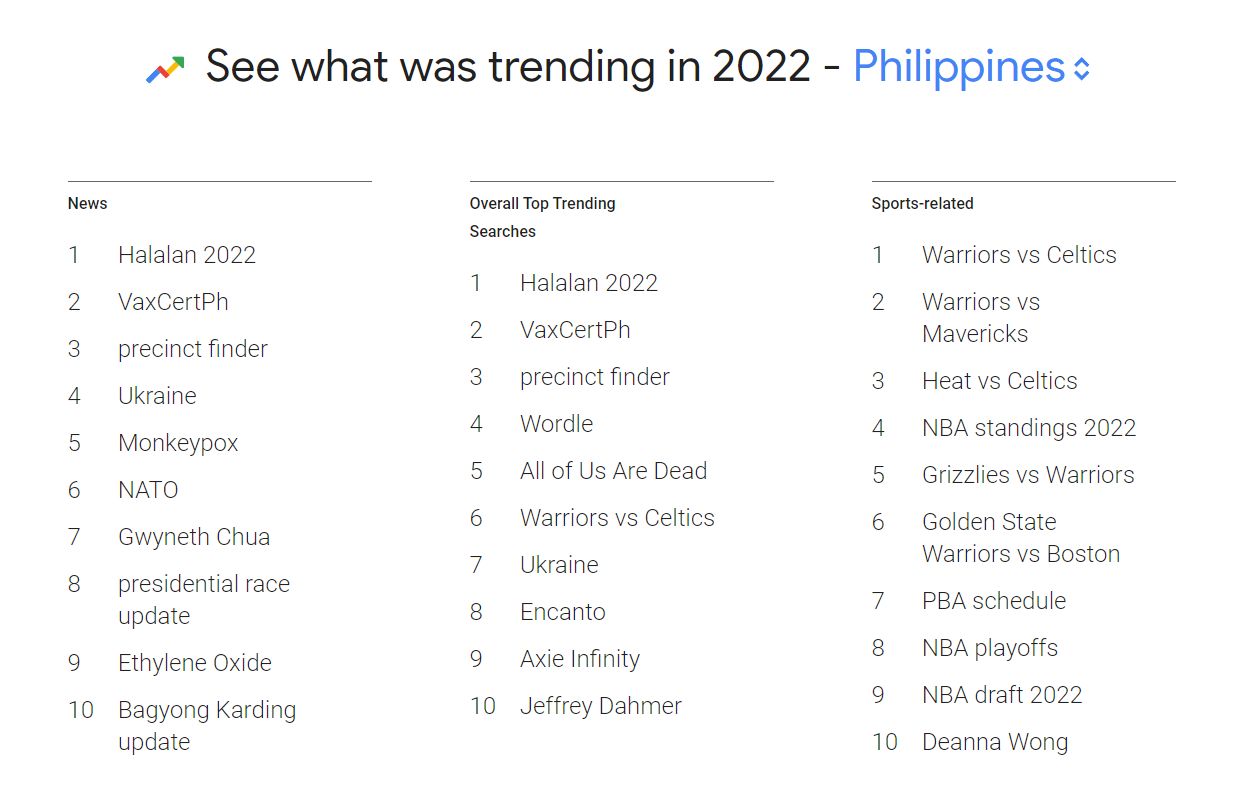Open Jeffrey Dahmer trending search
Image resolution: width=1256 pixels, height=794 pixels.
point(601,706)
